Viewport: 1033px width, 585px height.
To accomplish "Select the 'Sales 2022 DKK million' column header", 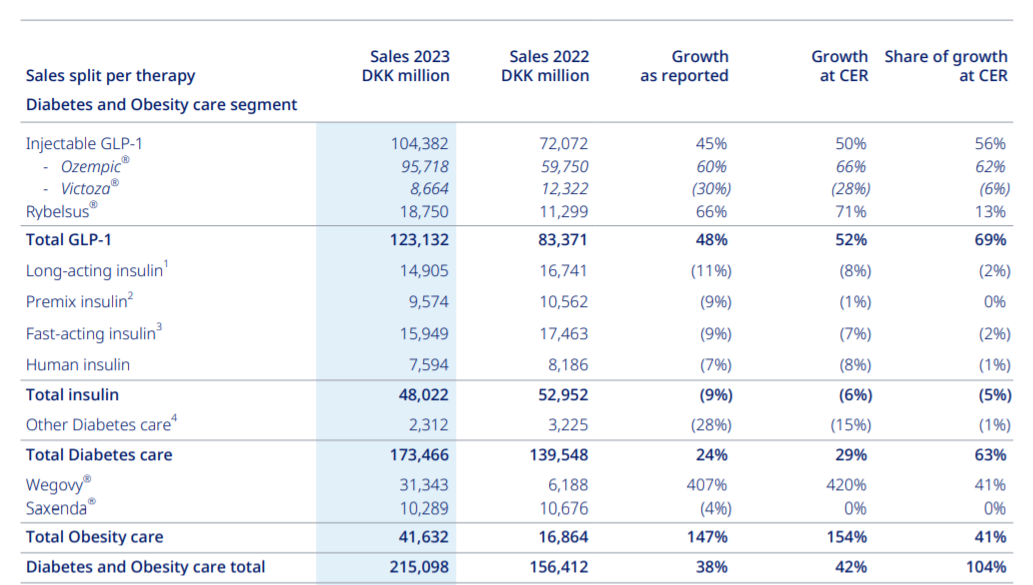I will click(x=545, y=66).
